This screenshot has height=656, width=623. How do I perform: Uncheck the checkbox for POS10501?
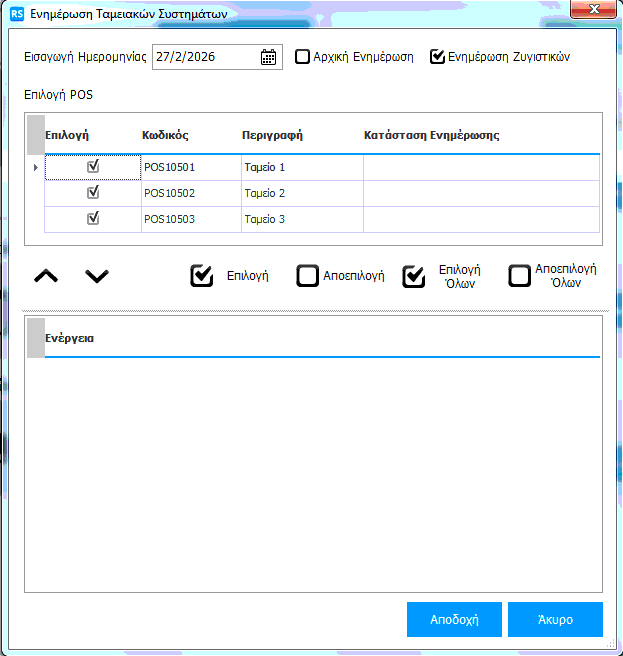[x=94, y=167]
